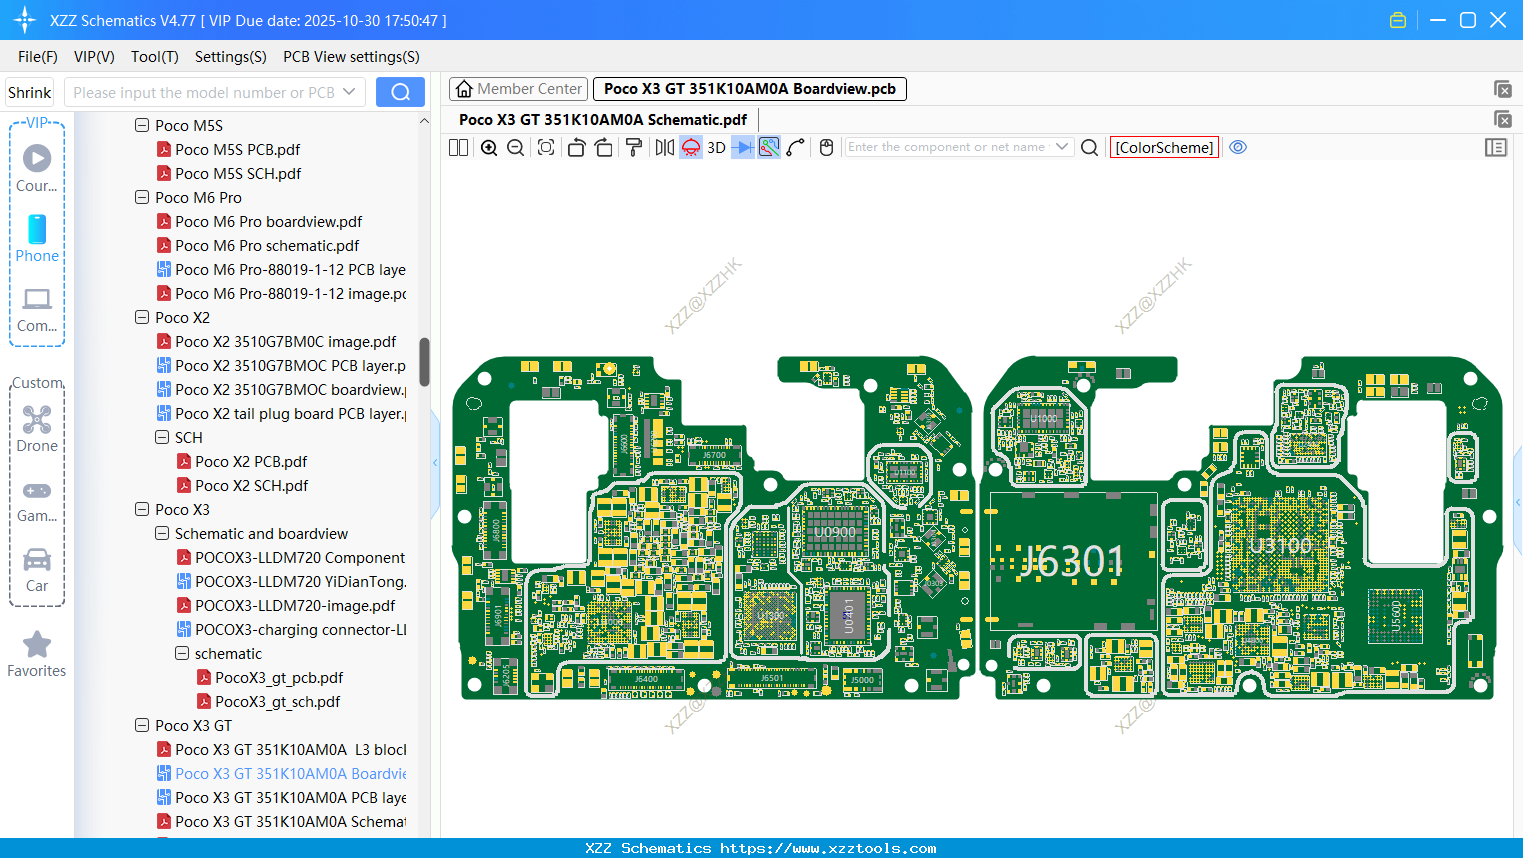Open the ColorScheme selector
The height and width of the screenshot is (858, 1523).
pyautogui.click(x=1164, y=147)
